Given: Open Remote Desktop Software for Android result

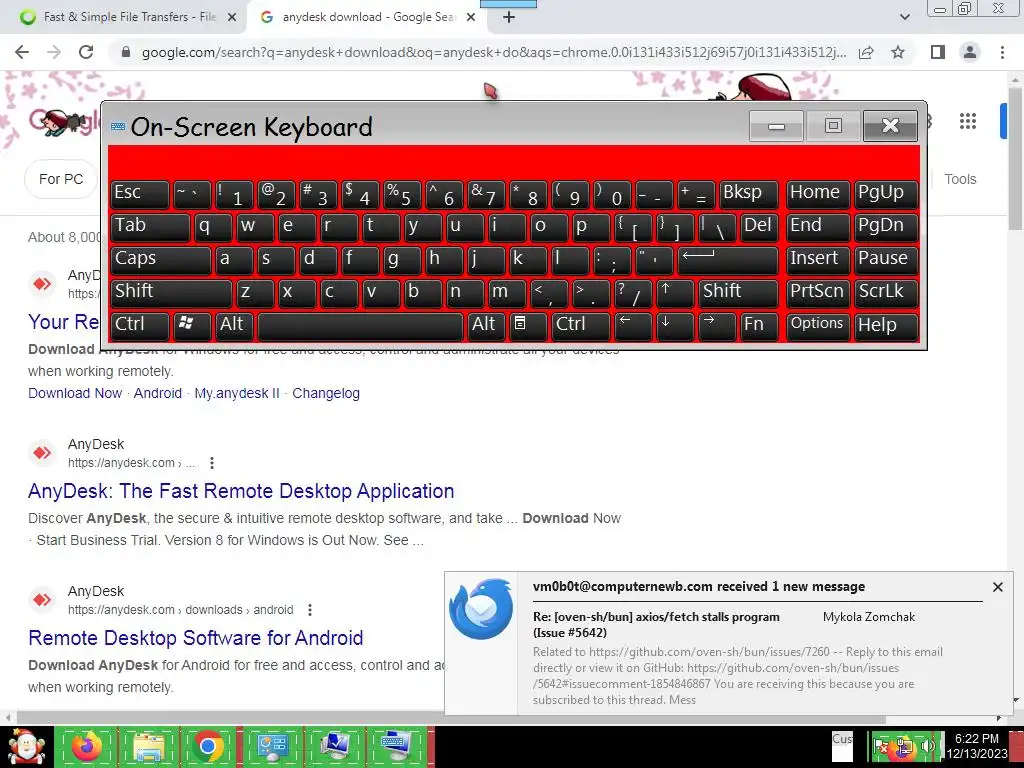Looking at the screenshot, I should point(196,638).
